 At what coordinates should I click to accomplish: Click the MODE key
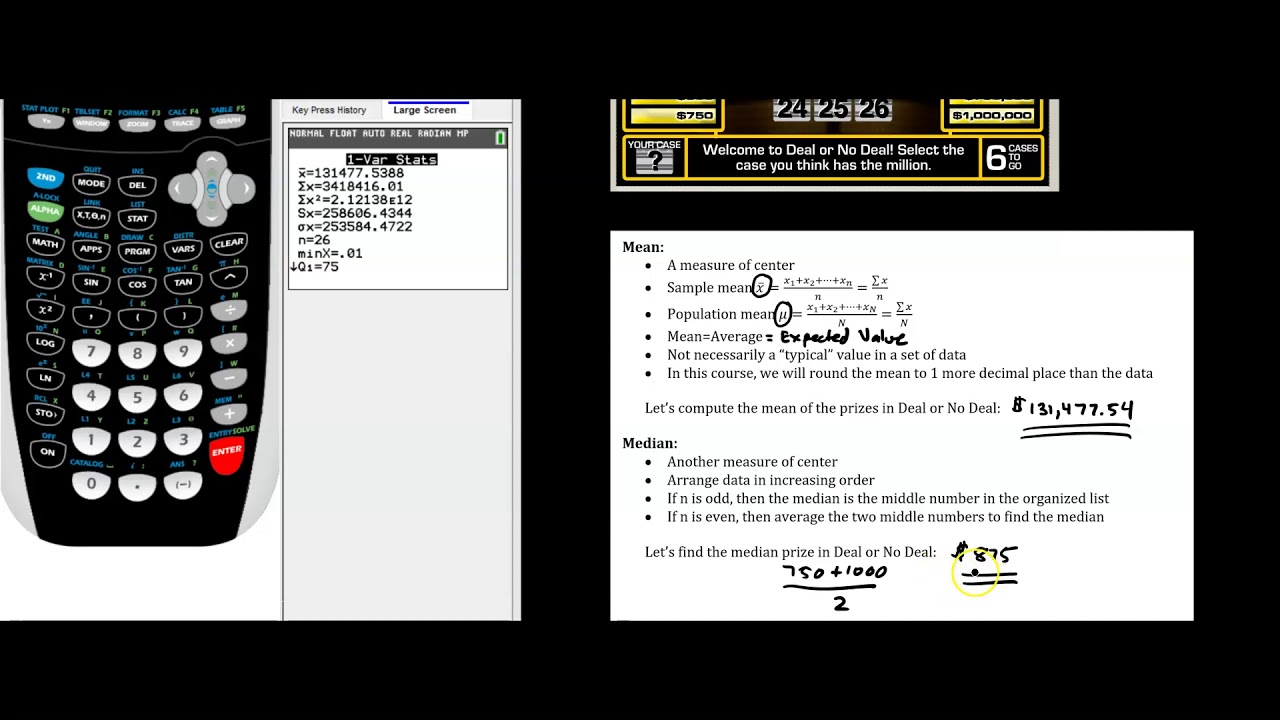tap(91, 184)
